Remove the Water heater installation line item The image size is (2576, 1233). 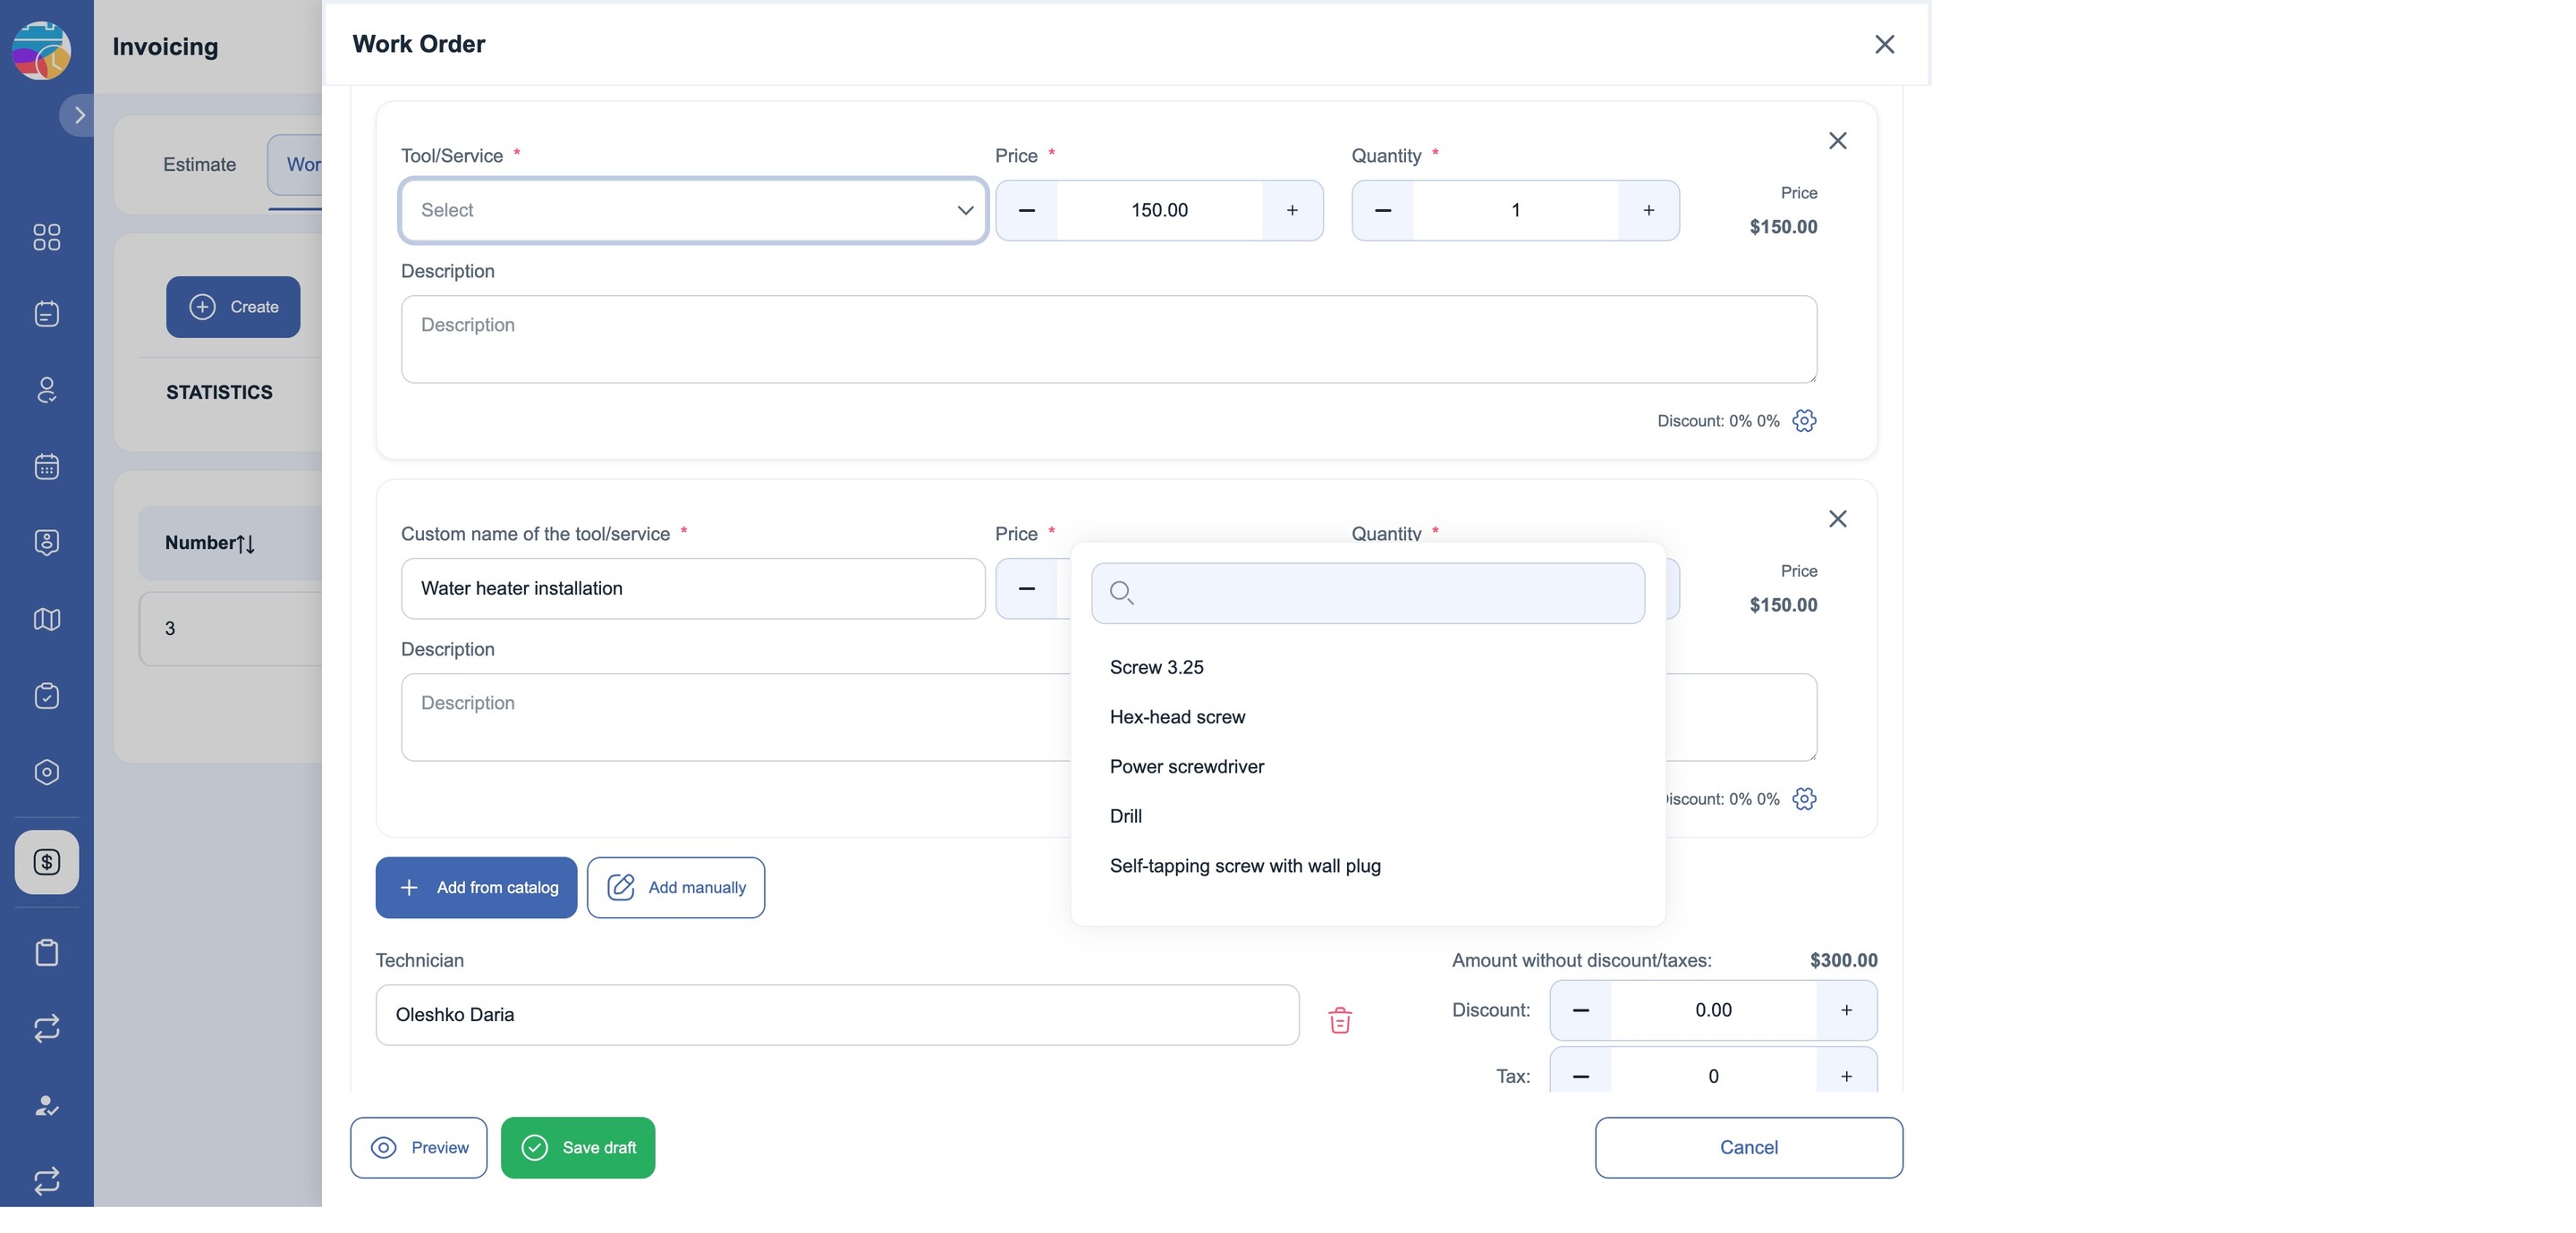[1837, 519]
